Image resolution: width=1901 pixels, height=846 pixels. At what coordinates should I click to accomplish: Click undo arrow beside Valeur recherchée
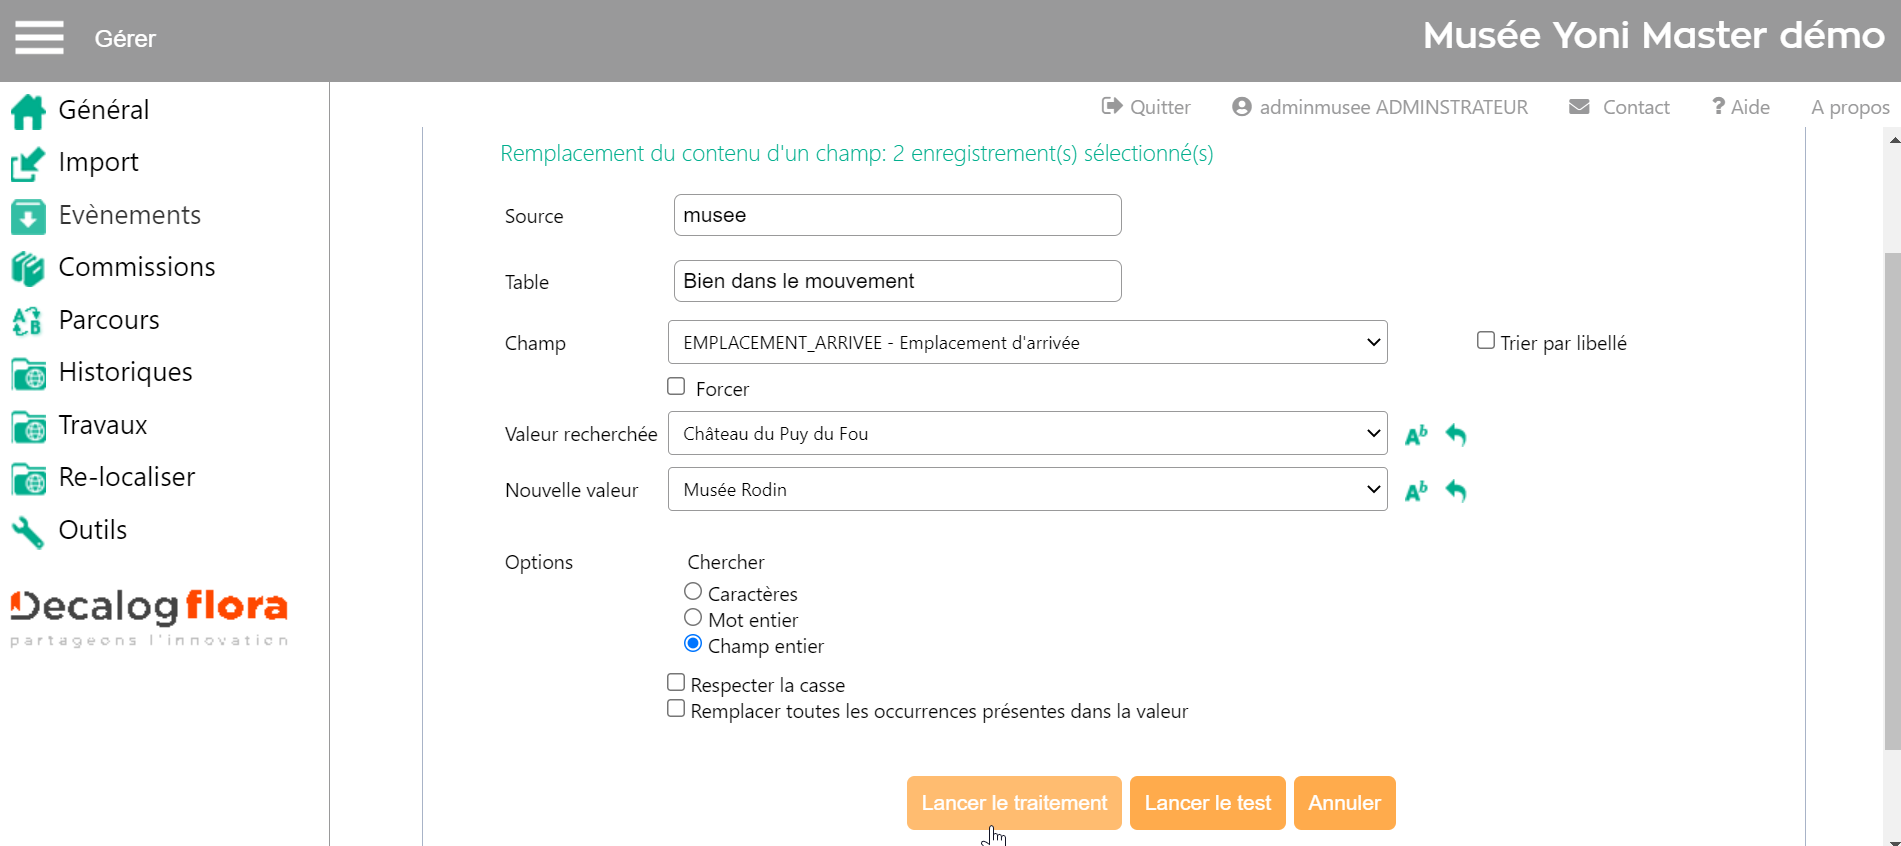tap(1456, 435)
